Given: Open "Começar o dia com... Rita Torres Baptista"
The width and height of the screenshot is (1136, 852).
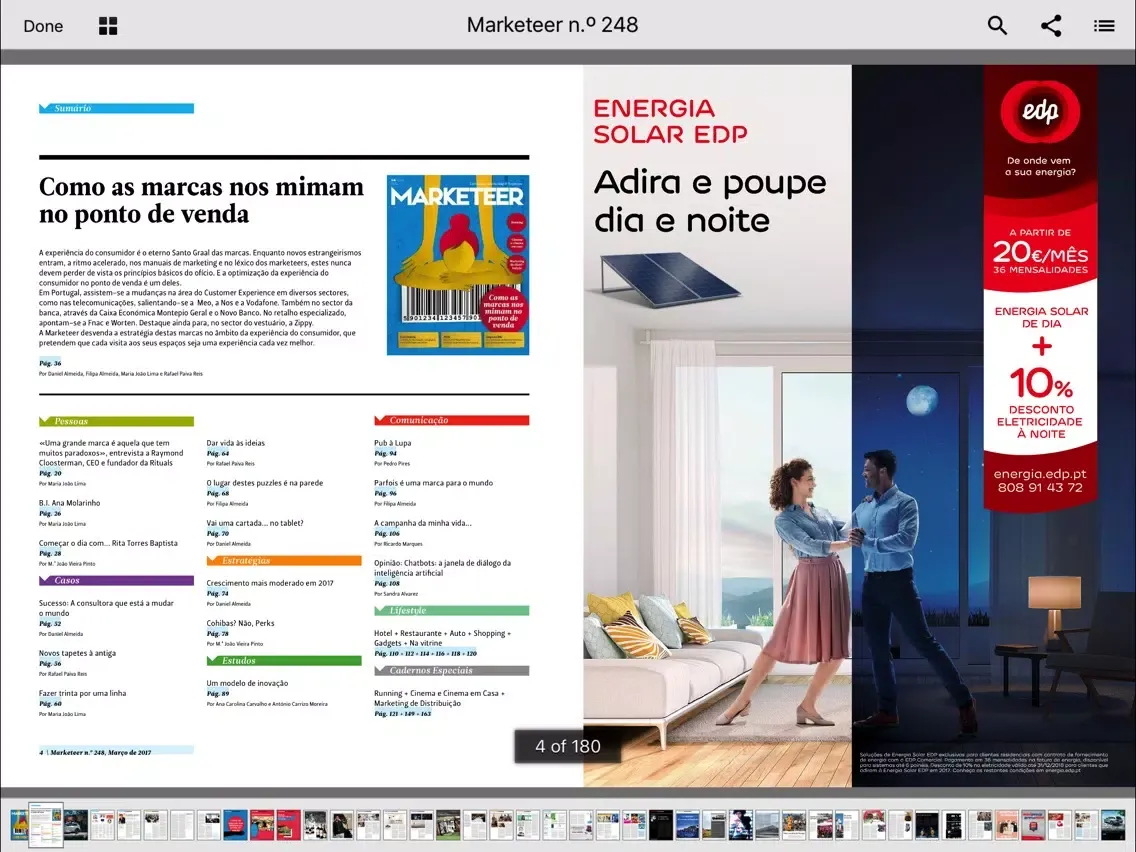Looking at the screenshot, I should (108, 543).
